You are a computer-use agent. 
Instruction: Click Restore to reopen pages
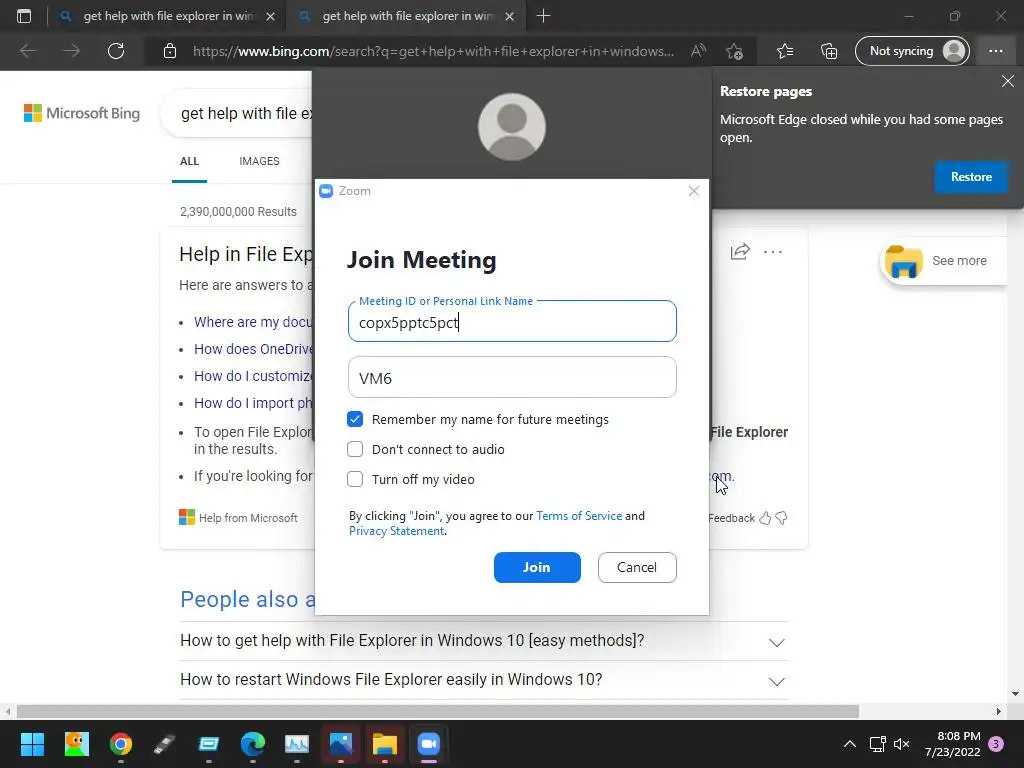coord(971,177)
